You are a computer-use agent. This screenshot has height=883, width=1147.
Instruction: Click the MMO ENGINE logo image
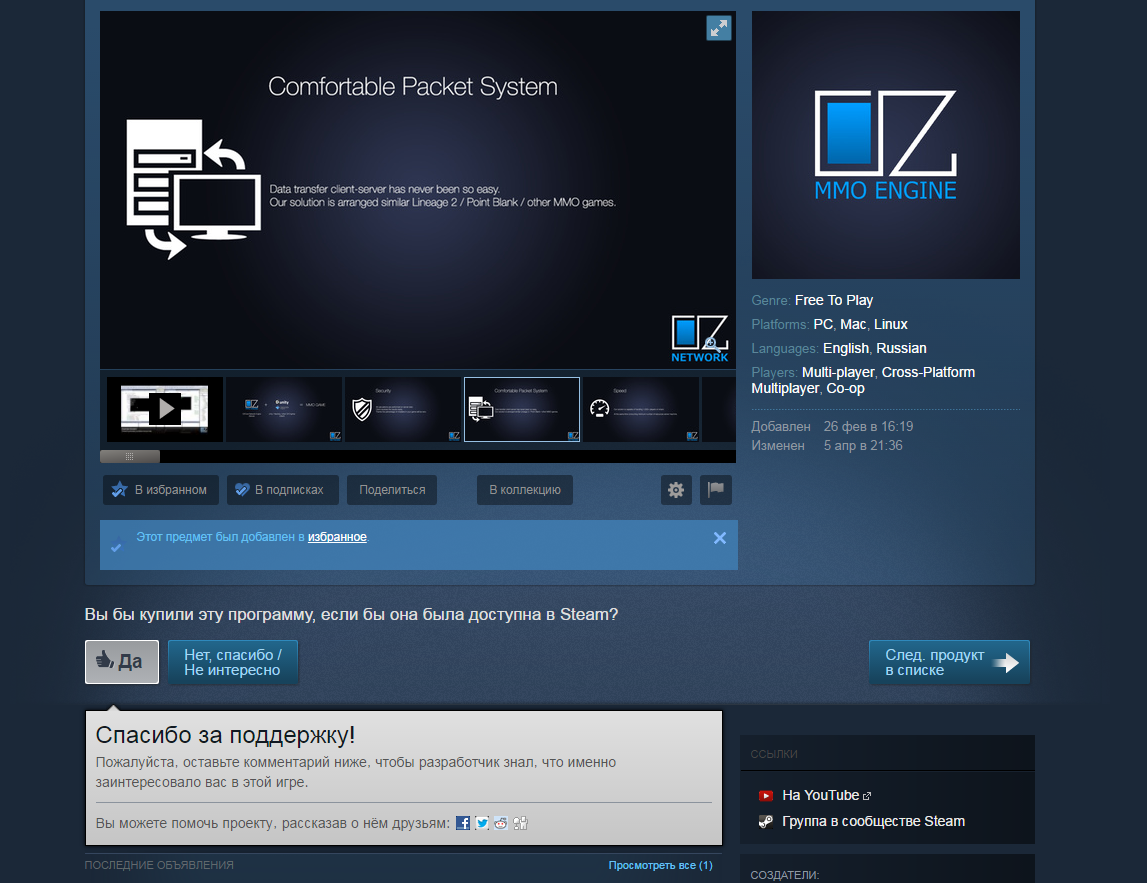[x=886, y=145]
